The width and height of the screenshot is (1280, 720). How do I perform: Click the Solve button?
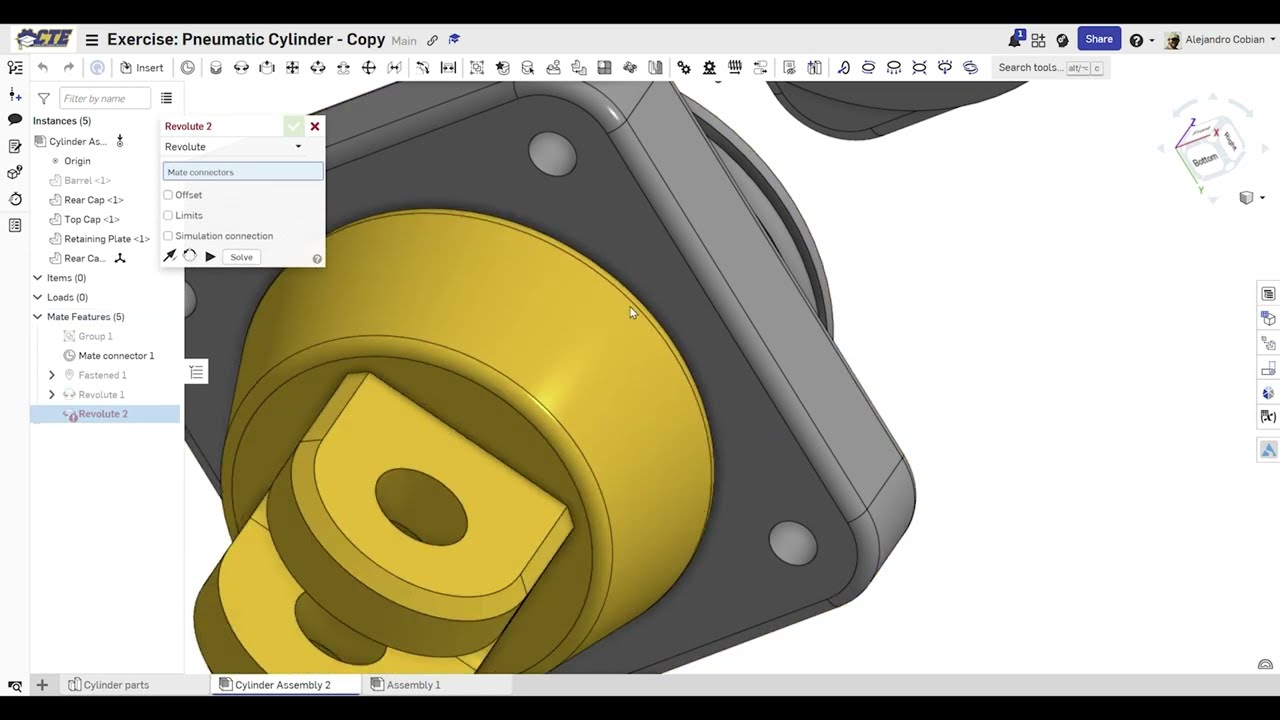click(x=241, y=257)
